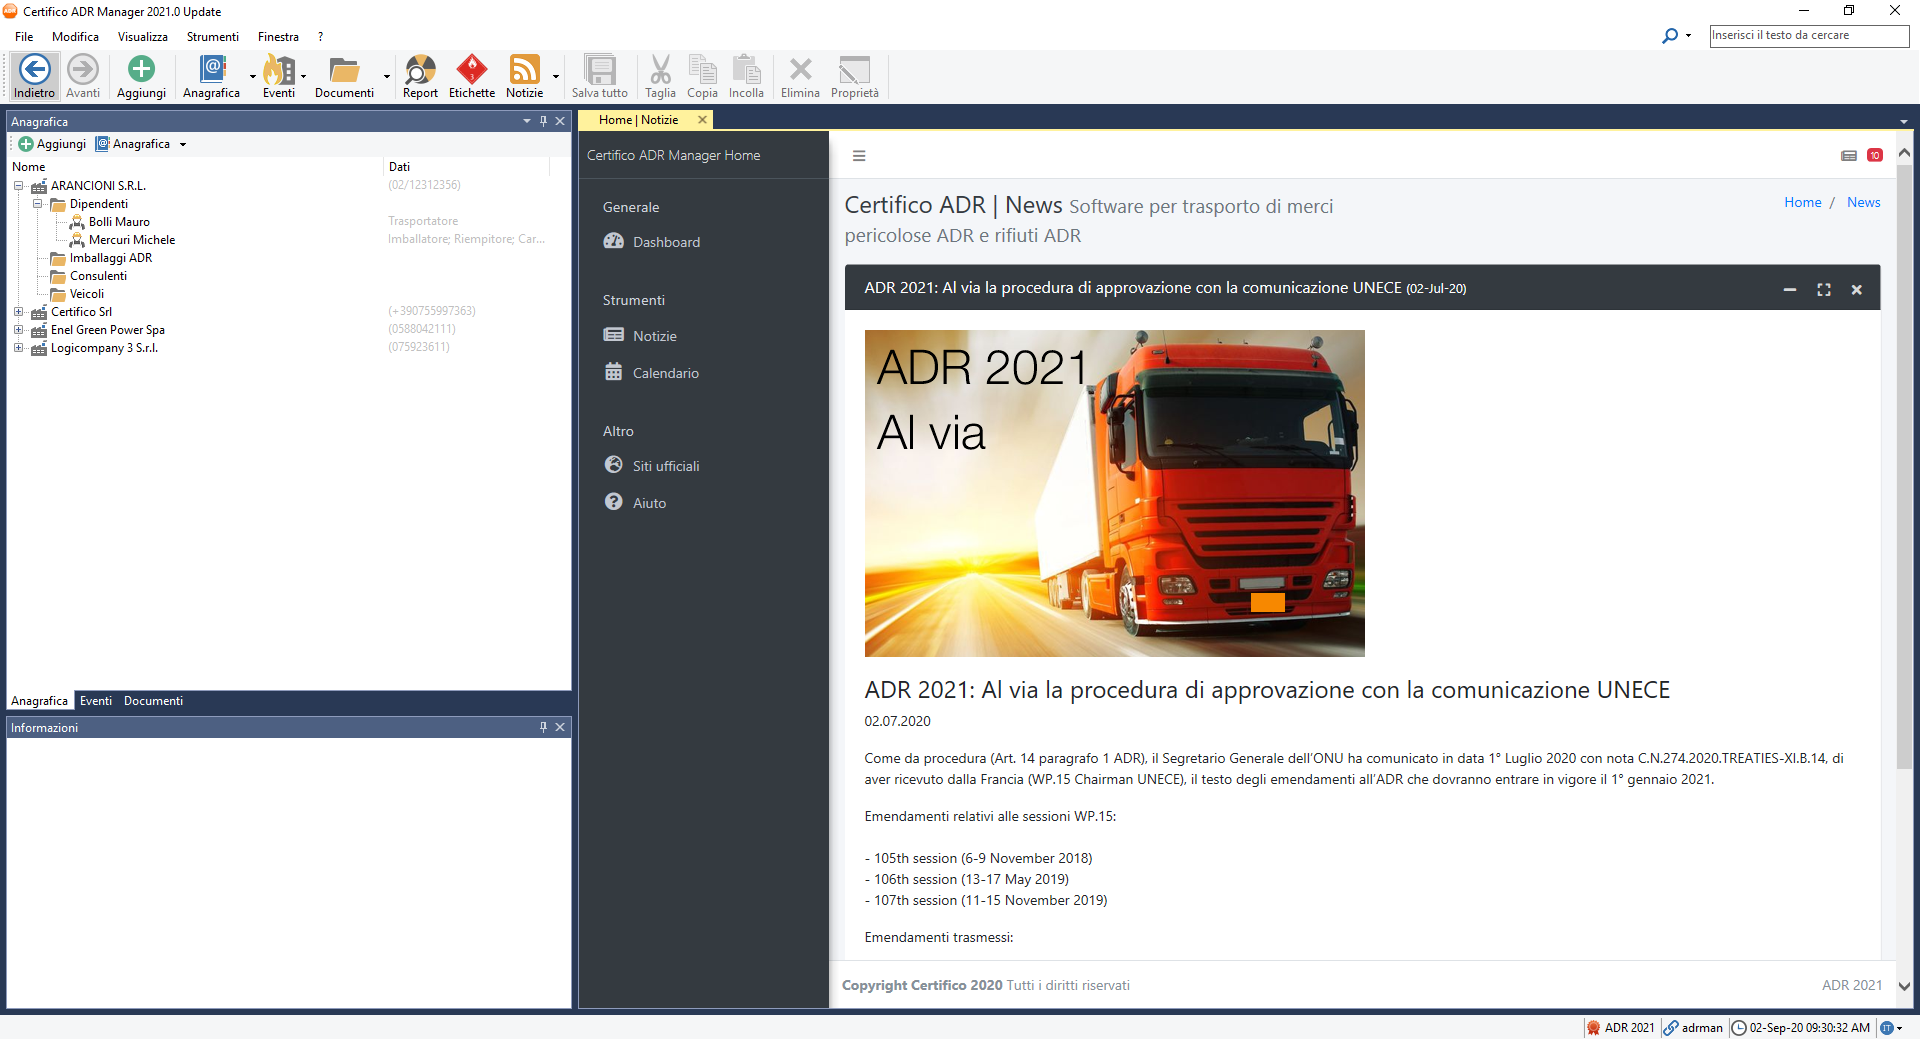Open the Documenti dropdown arrow
Screen dimensions: 1920x1039
coord(386,78)
